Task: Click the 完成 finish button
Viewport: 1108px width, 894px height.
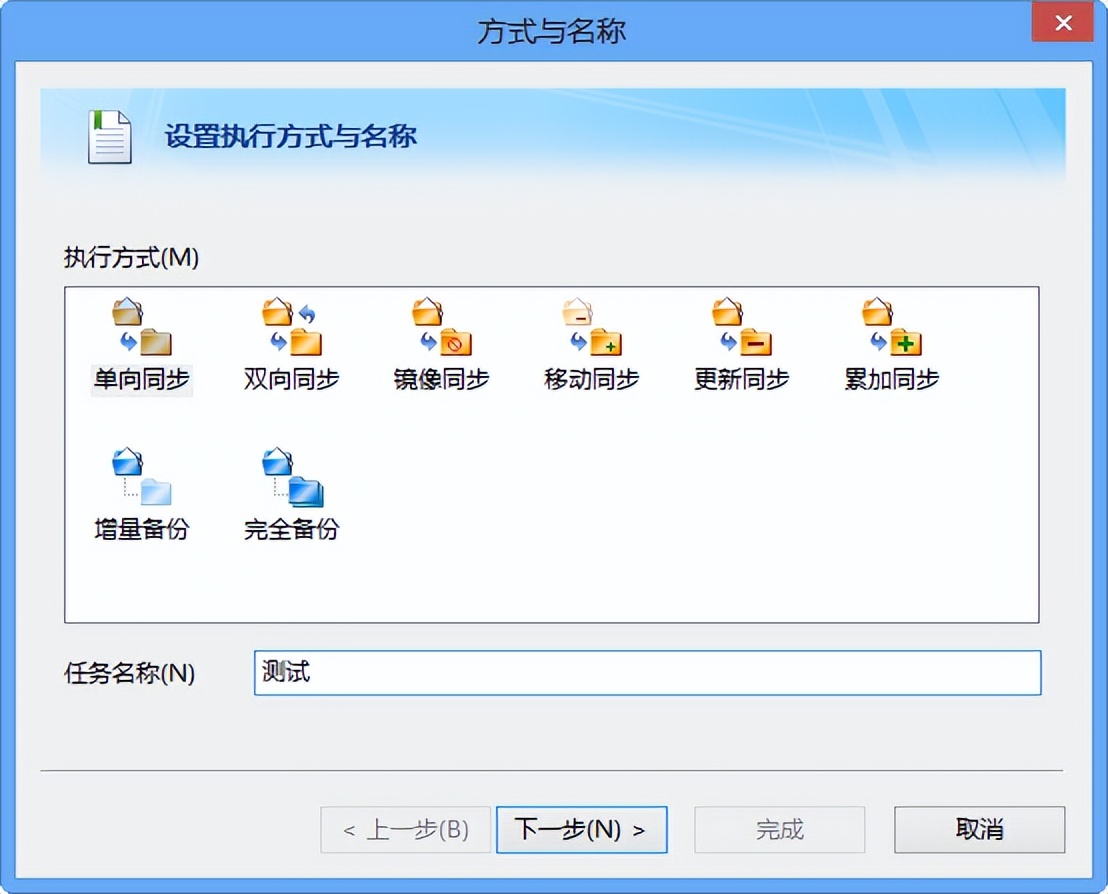Action: click(x=779, y=829)
